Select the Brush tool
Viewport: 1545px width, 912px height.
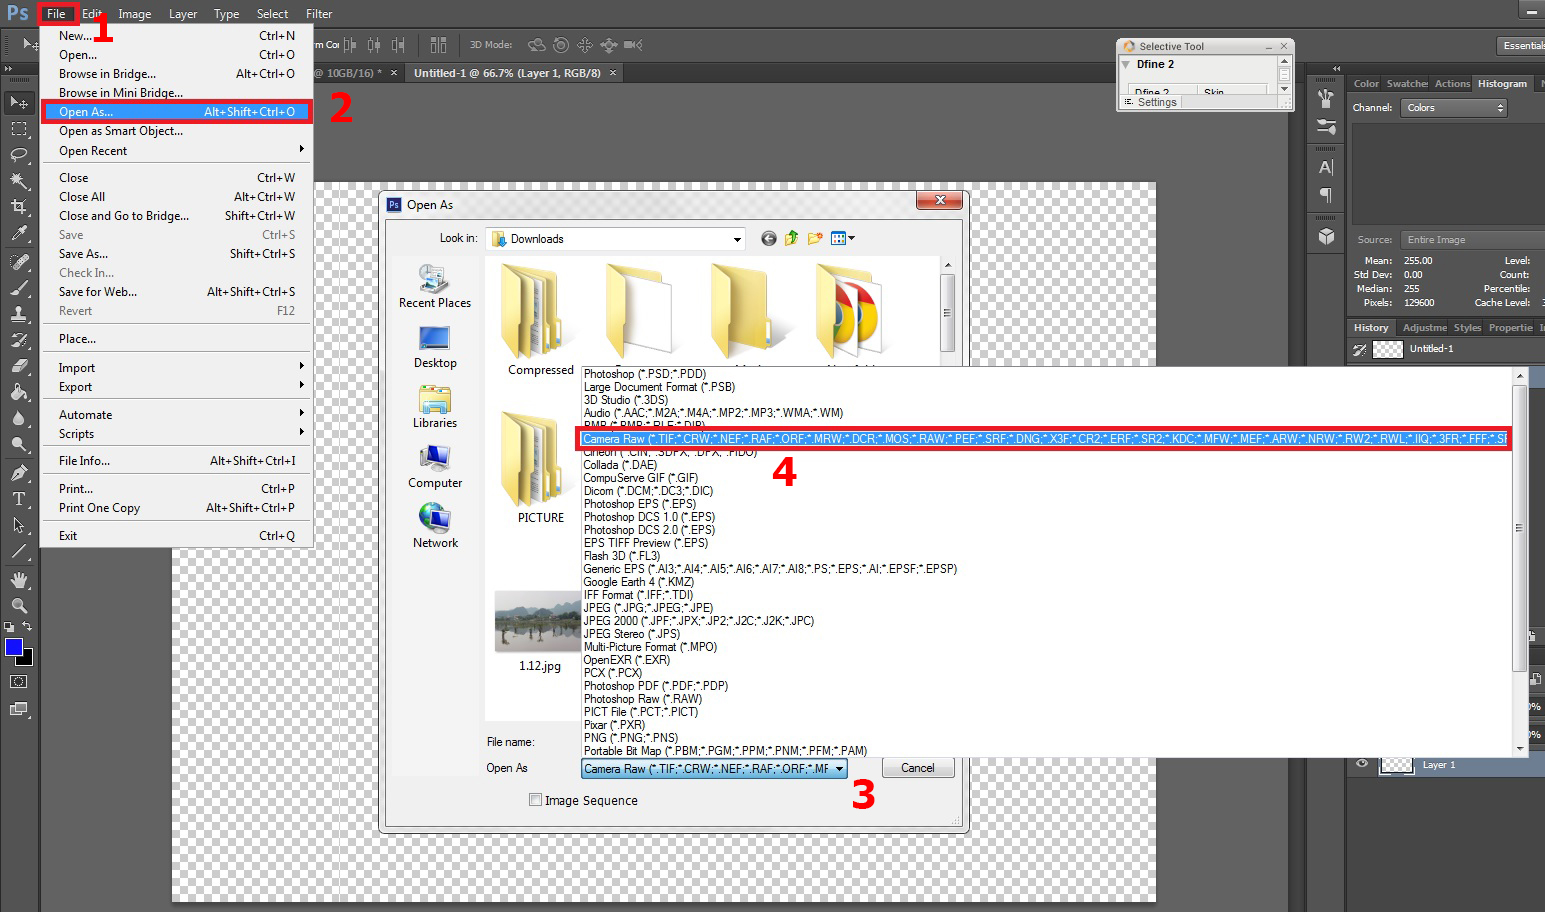19,288
